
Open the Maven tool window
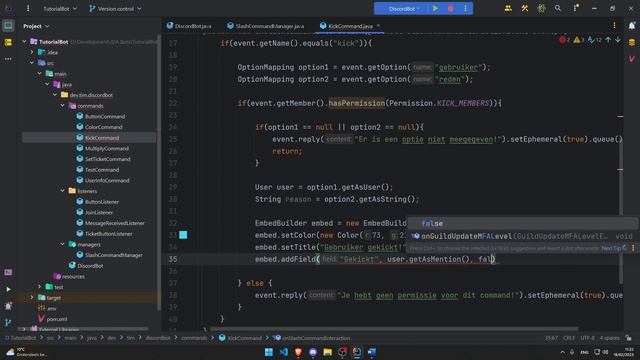[631, 59]
